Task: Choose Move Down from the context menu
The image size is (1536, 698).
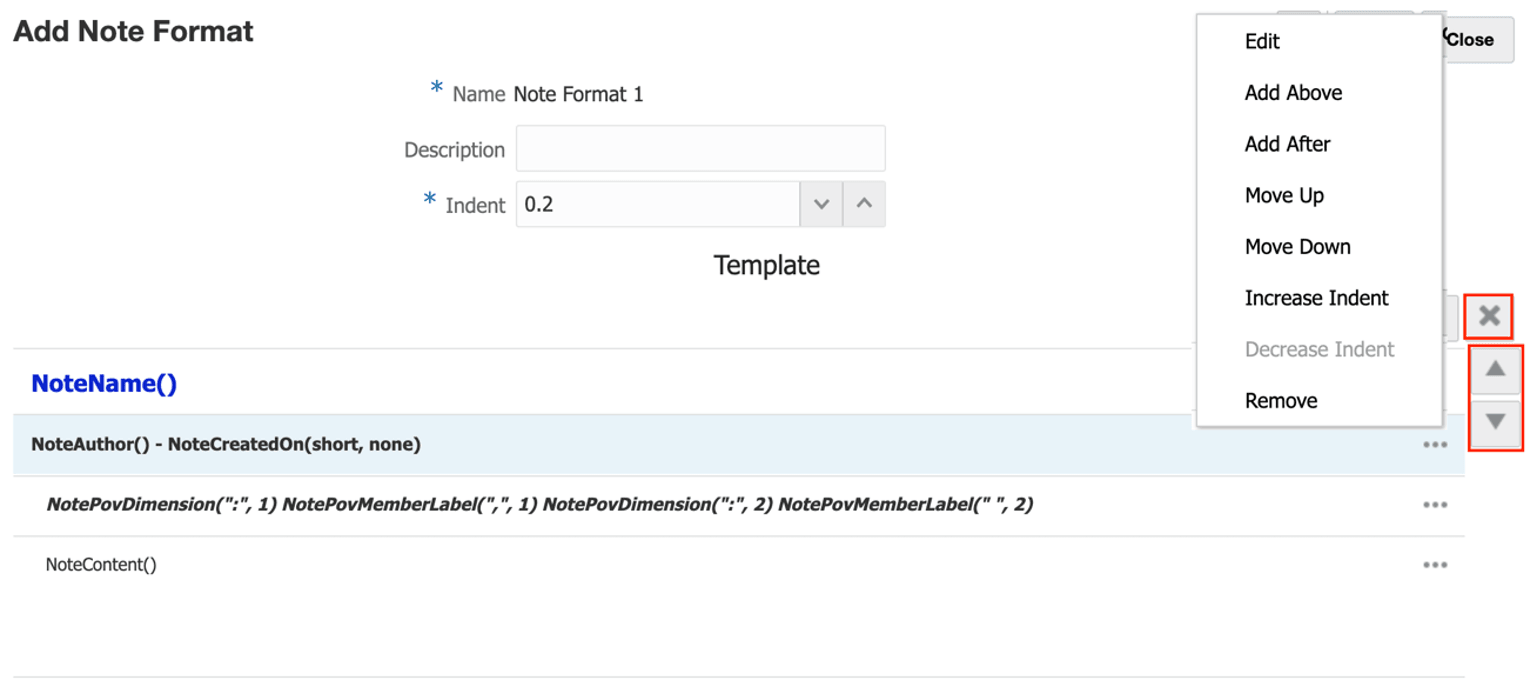Action: (x=1297, y=247)
